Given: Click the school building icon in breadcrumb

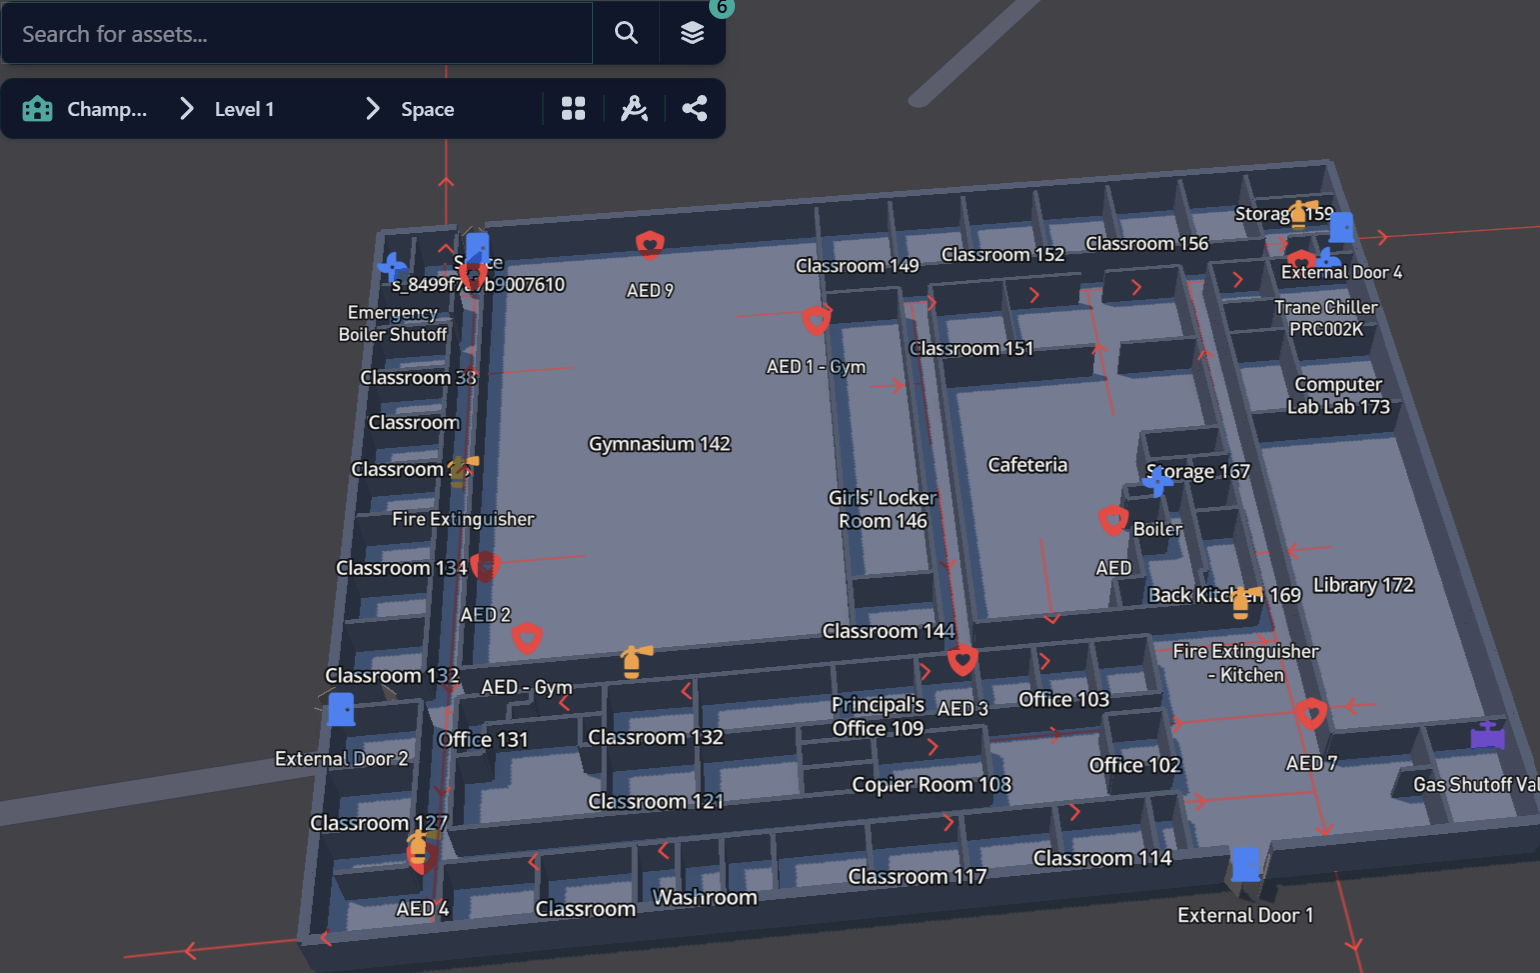Looking at the screenshot, I should (38, 109).
